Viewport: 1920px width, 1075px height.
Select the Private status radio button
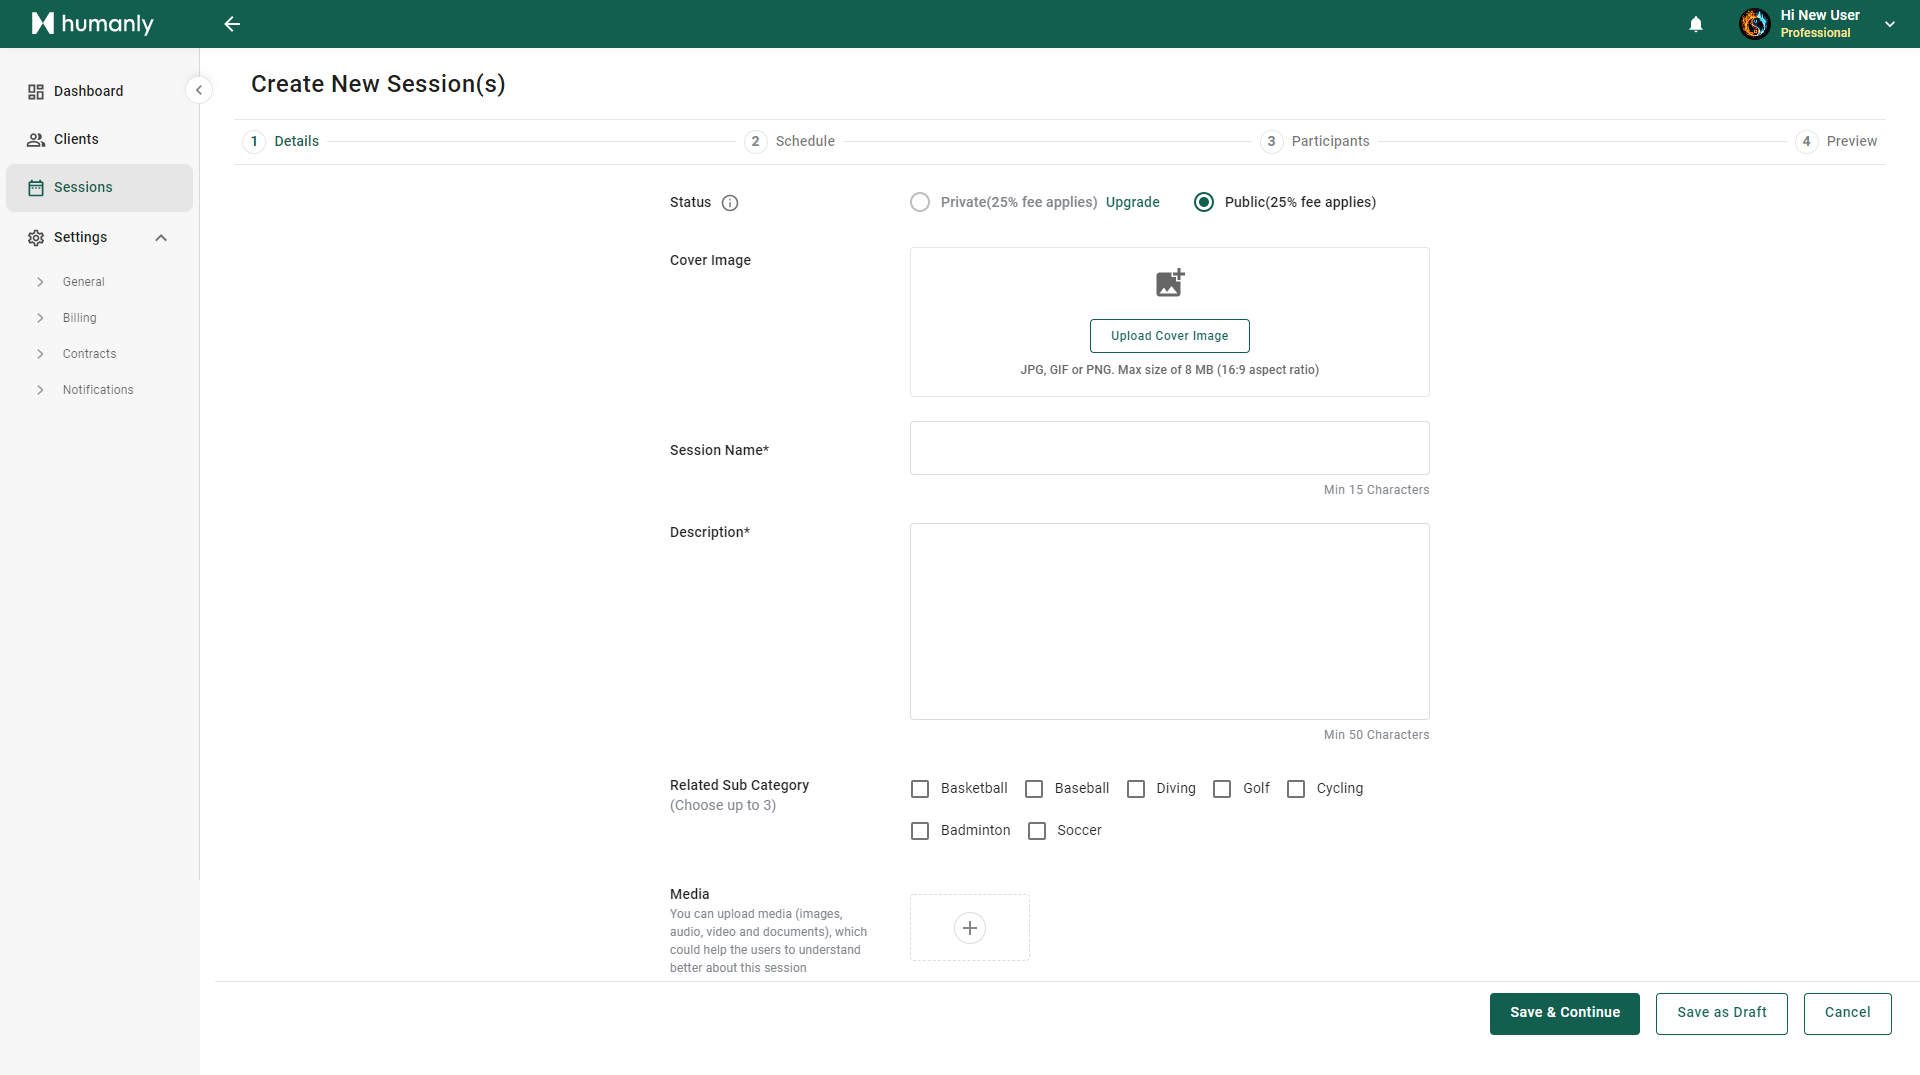(920, 202)
